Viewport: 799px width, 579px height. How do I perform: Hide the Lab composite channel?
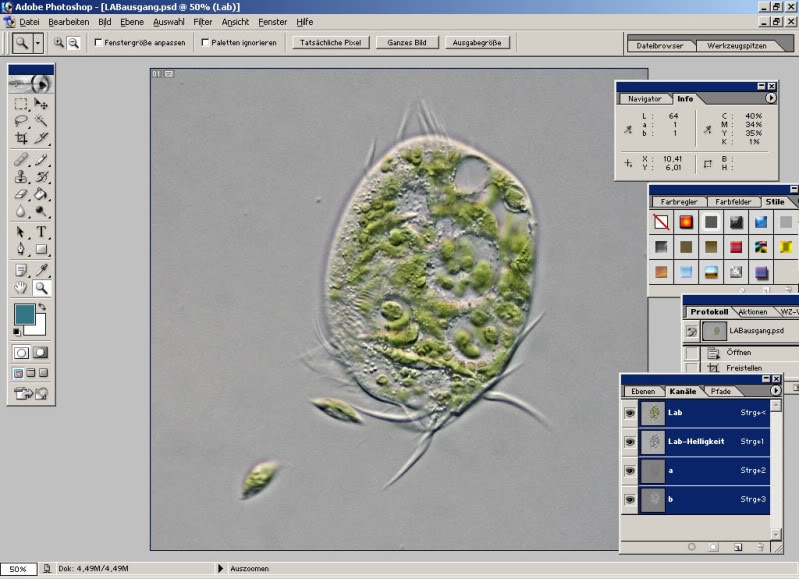point(630,413)
